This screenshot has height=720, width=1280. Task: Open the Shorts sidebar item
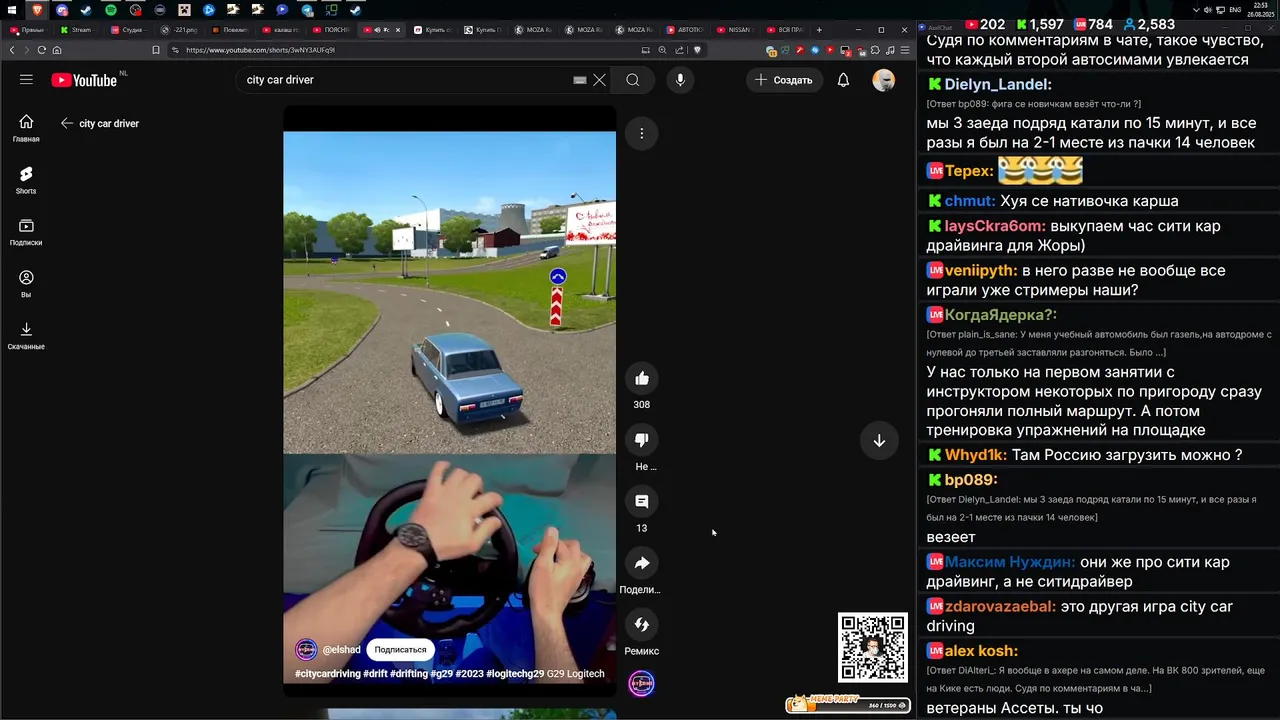[26, 180]
